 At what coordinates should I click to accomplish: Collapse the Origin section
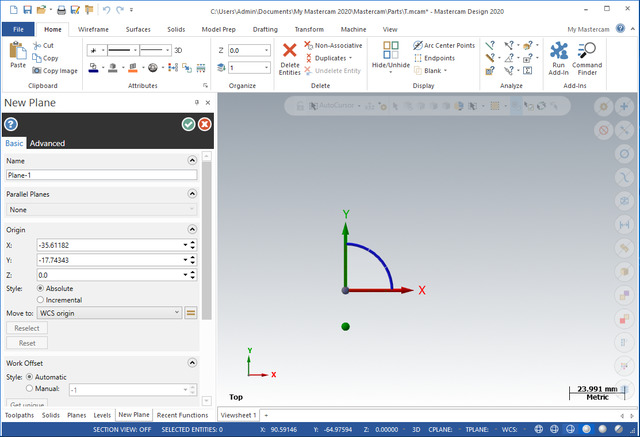point(191,229)
